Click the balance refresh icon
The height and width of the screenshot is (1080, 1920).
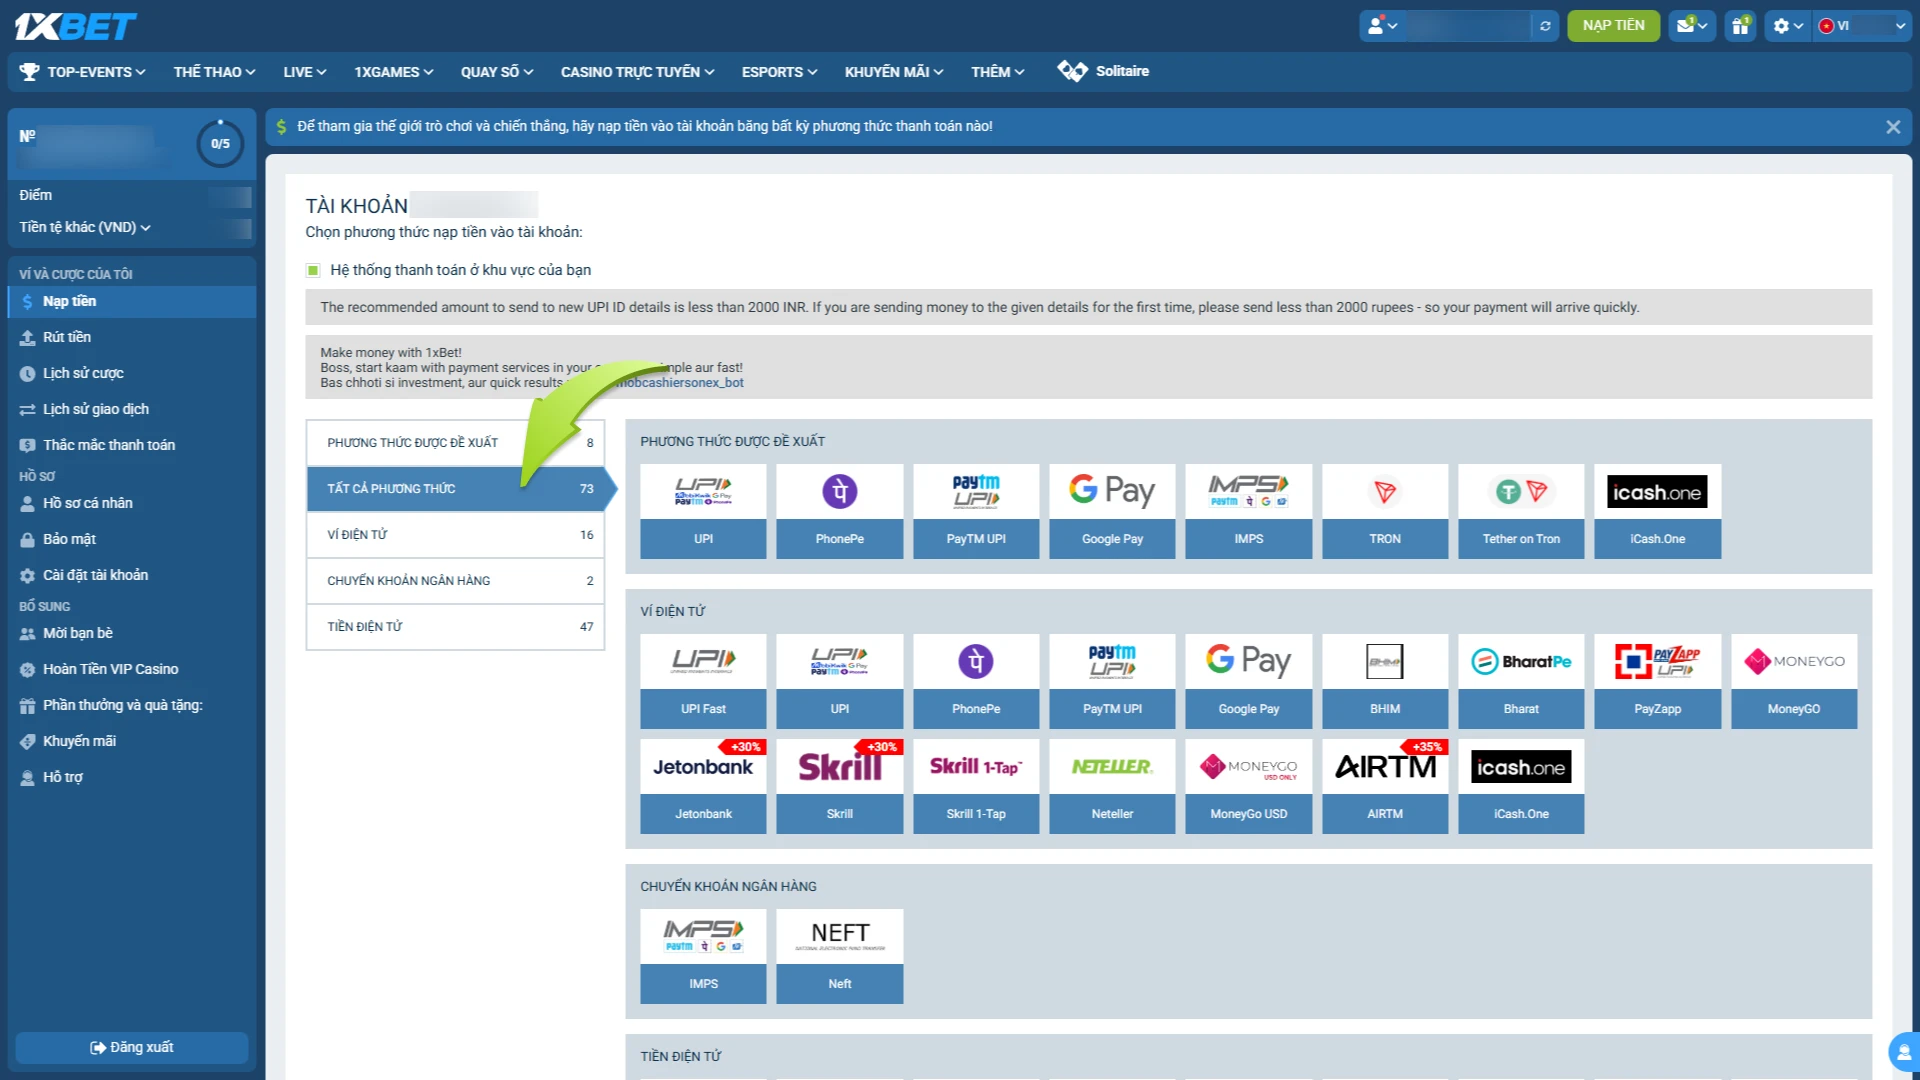pyautogui.click(x=1545, y=26)
